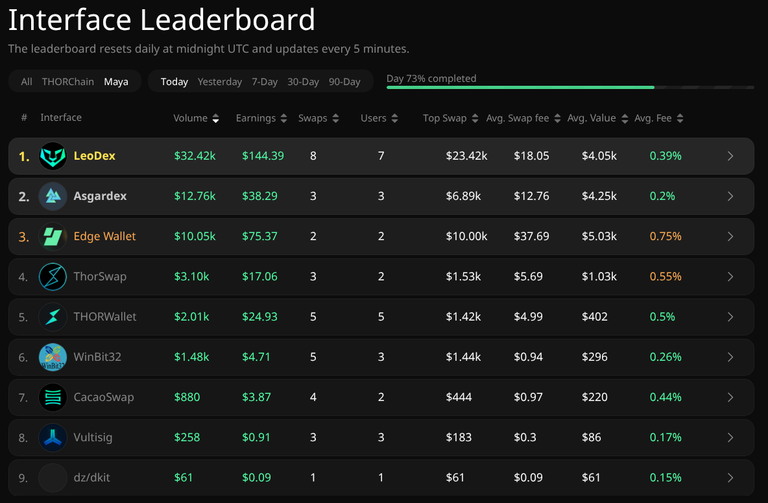
Task: Click the Earnings column header label
Action: [256, 118]
